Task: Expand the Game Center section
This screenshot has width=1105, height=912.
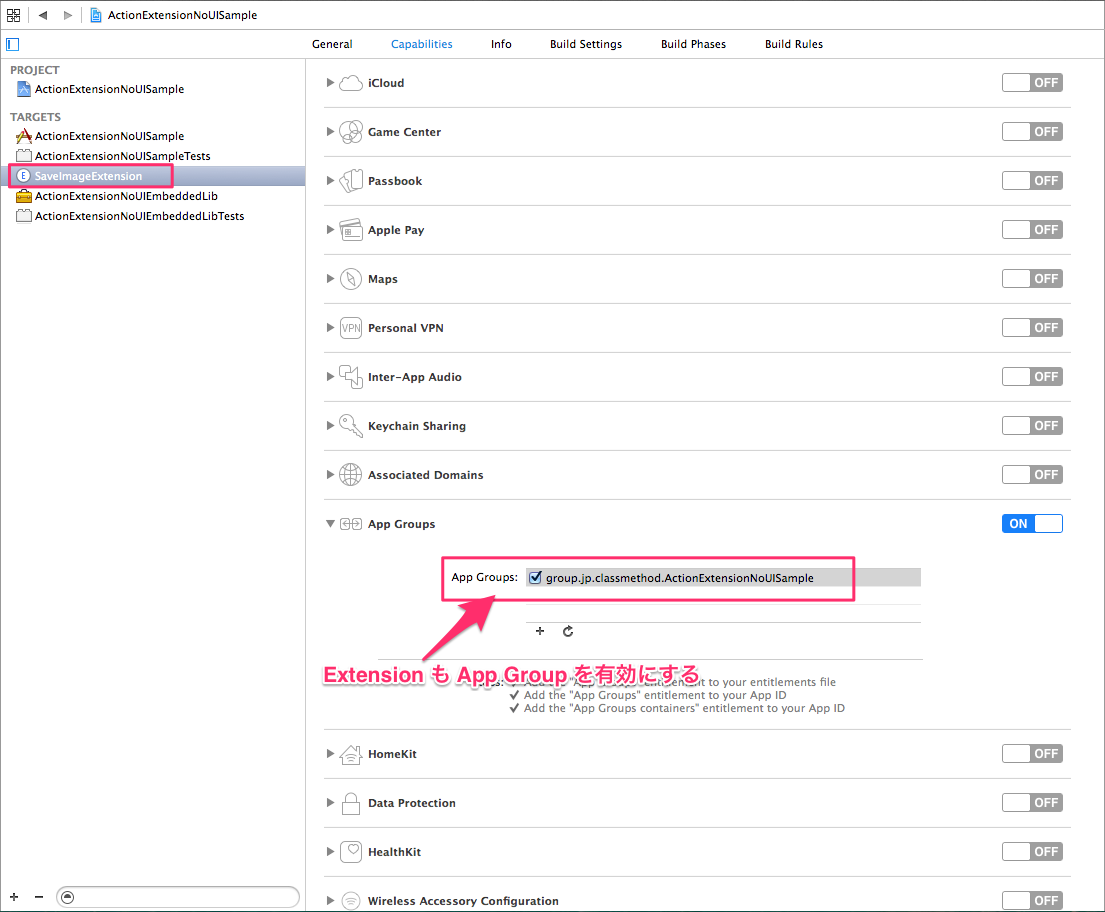Action: pyautogui.click(x=330, y=132)
